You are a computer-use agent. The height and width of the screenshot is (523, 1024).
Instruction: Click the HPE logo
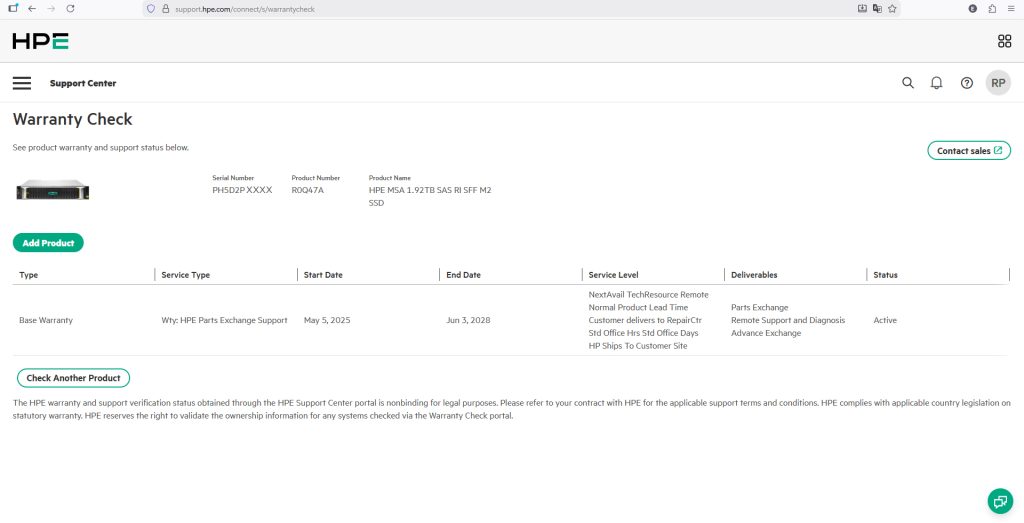point(40,41)
